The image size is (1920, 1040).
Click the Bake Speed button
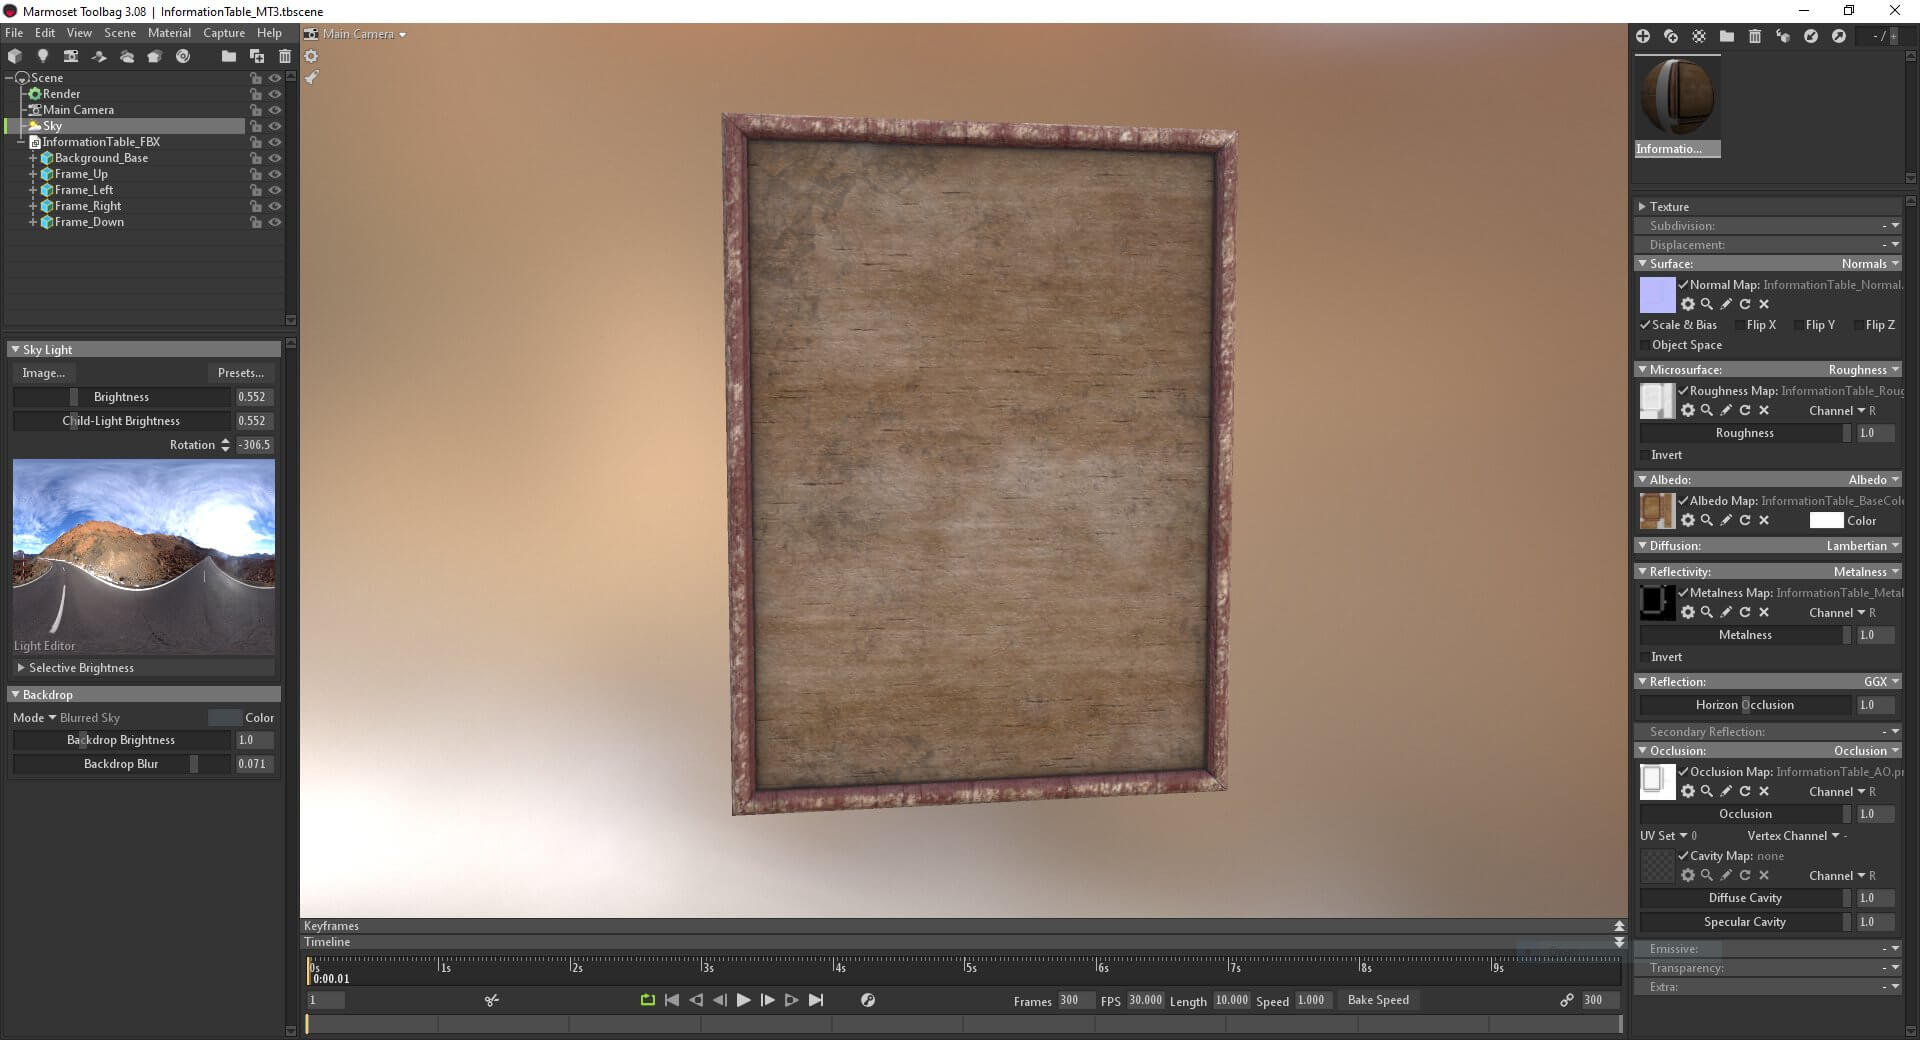tap(1378, 1000)
